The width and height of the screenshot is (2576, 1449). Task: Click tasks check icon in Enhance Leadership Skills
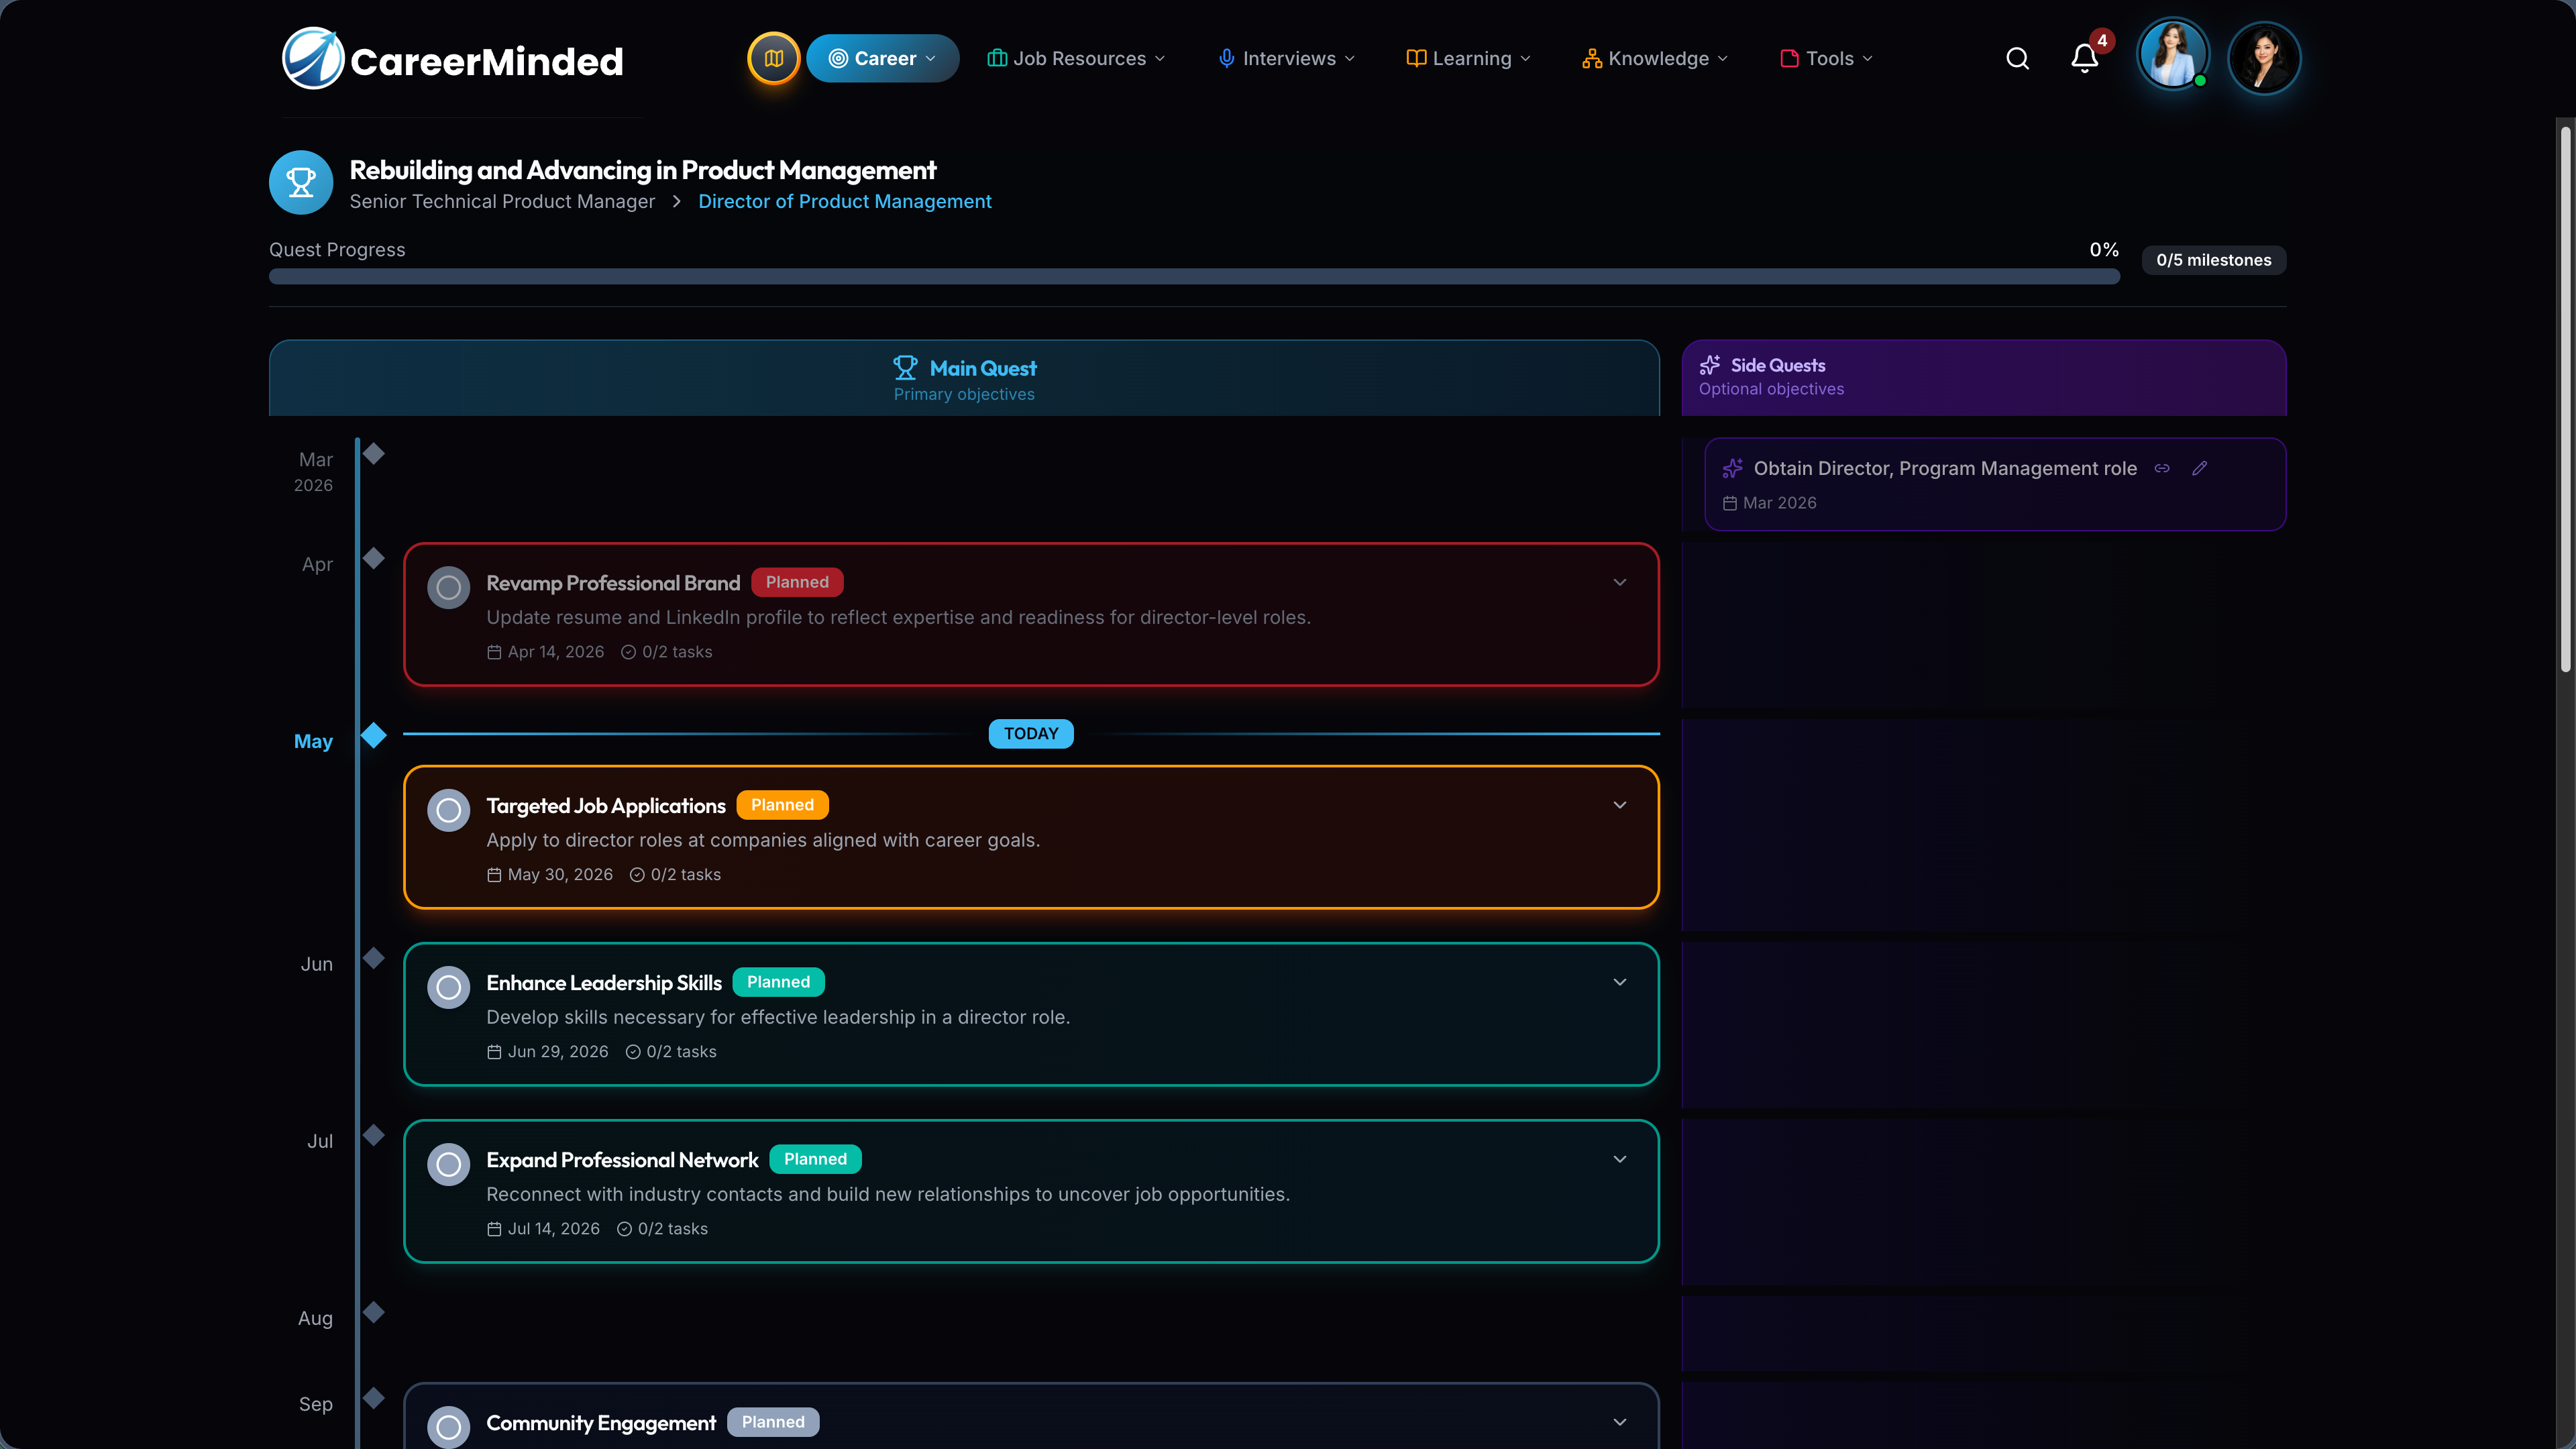click(x=633, y=1052)
